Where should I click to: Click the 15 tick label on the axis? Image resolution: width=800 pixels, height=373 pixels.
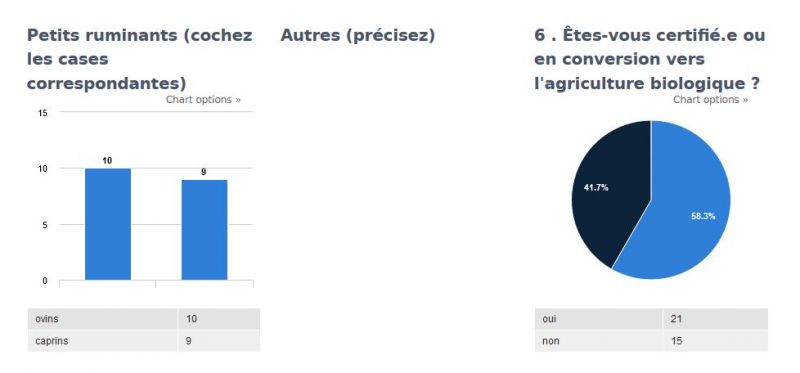[43, 113]
